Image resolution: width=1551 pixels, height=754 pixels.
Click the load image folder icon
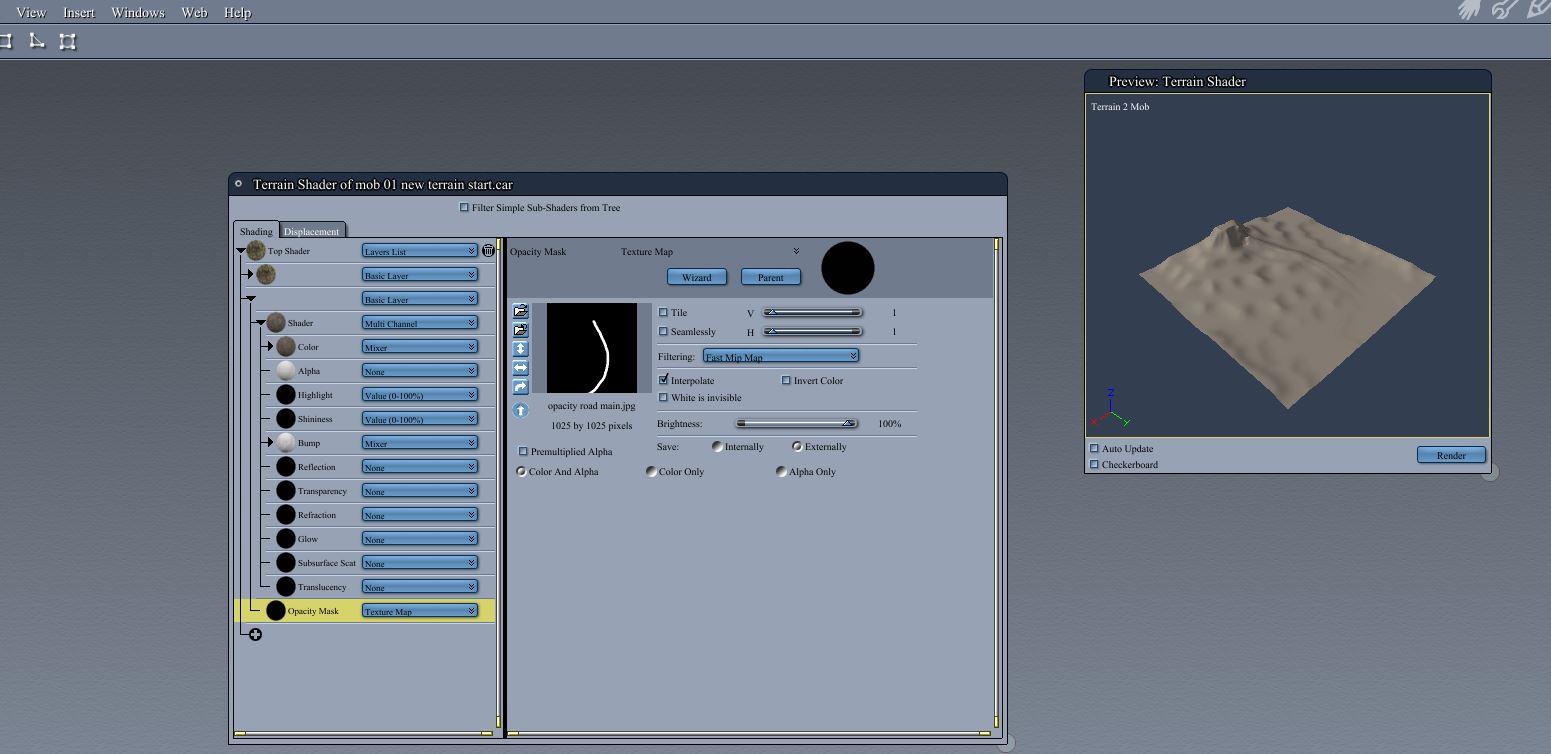tap(520, 311)
